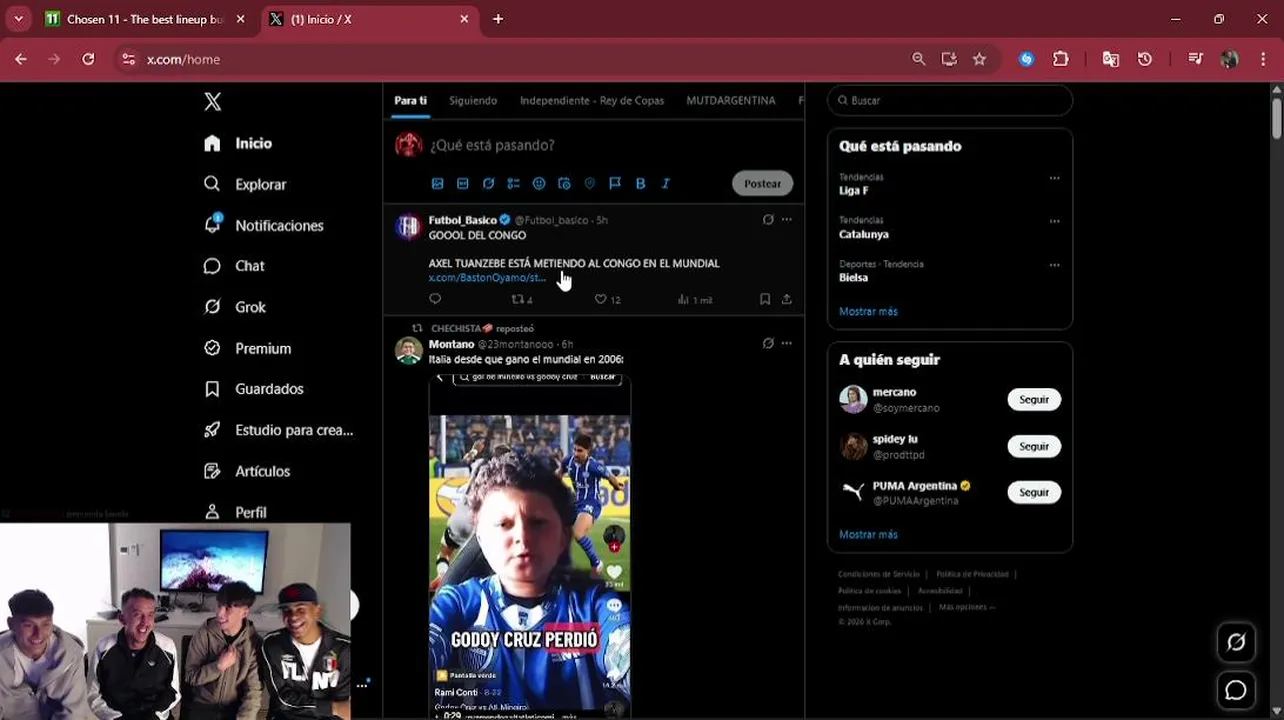1284x720 pixels.
Task: Apply bold formatting in composer
Action: [640, 183]
